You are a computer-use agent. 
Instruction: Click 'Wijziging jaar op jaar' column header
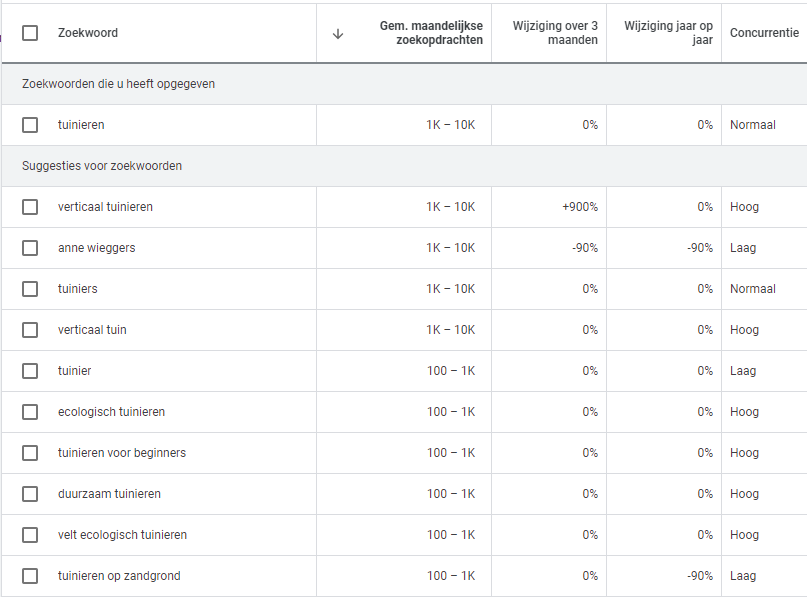click(x=668, y=33)
